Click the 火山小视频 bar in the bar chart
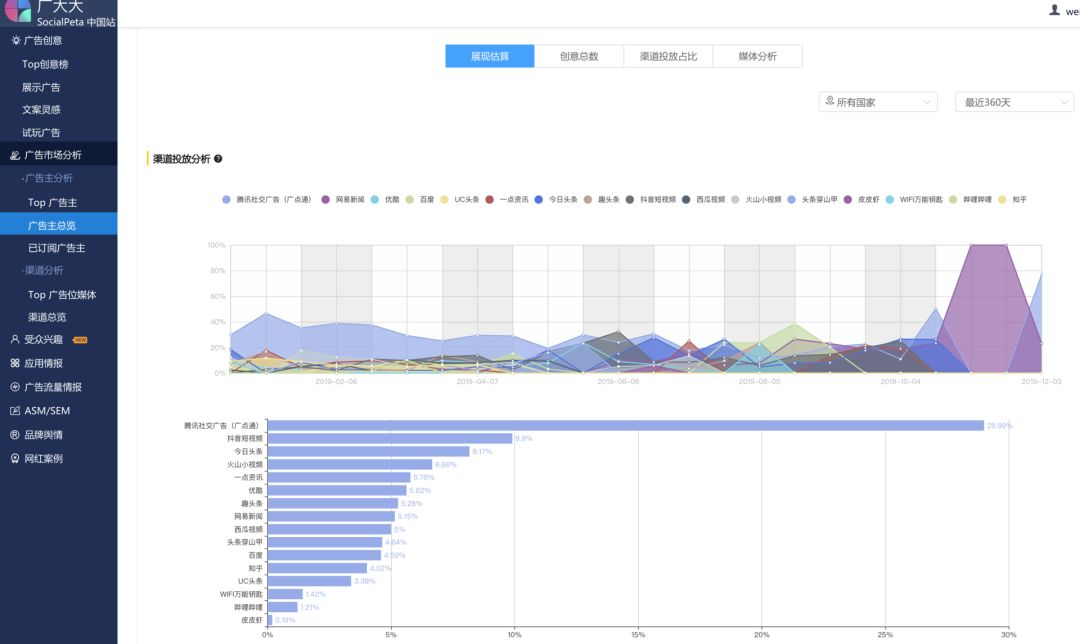The height and width of the screenshot is (644, 1080). pos(350,464)
